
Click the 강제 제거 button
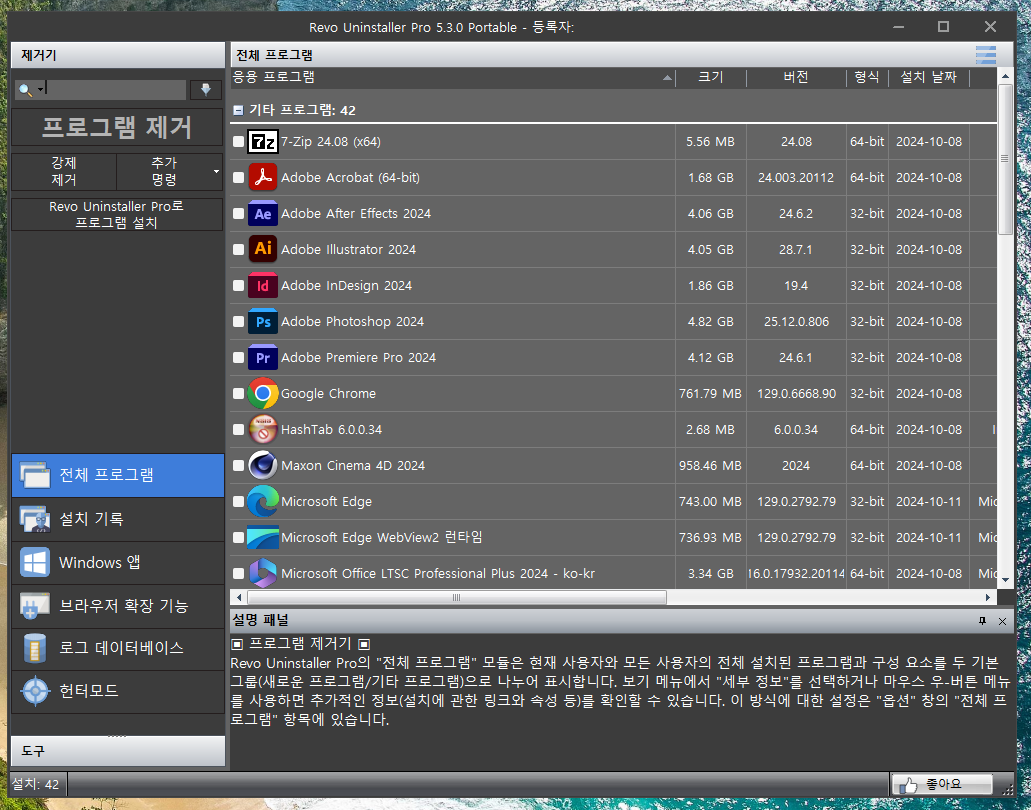click(64, 172)
